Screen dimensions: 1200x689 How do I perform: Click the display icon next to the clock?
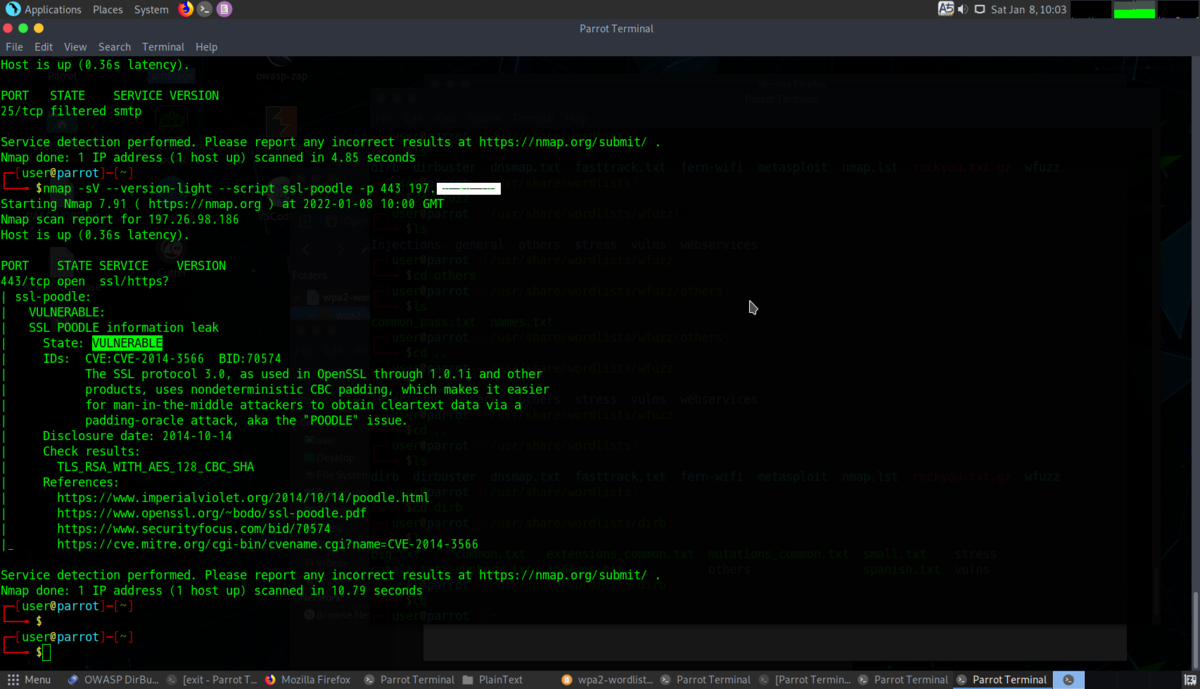(980, 9)
